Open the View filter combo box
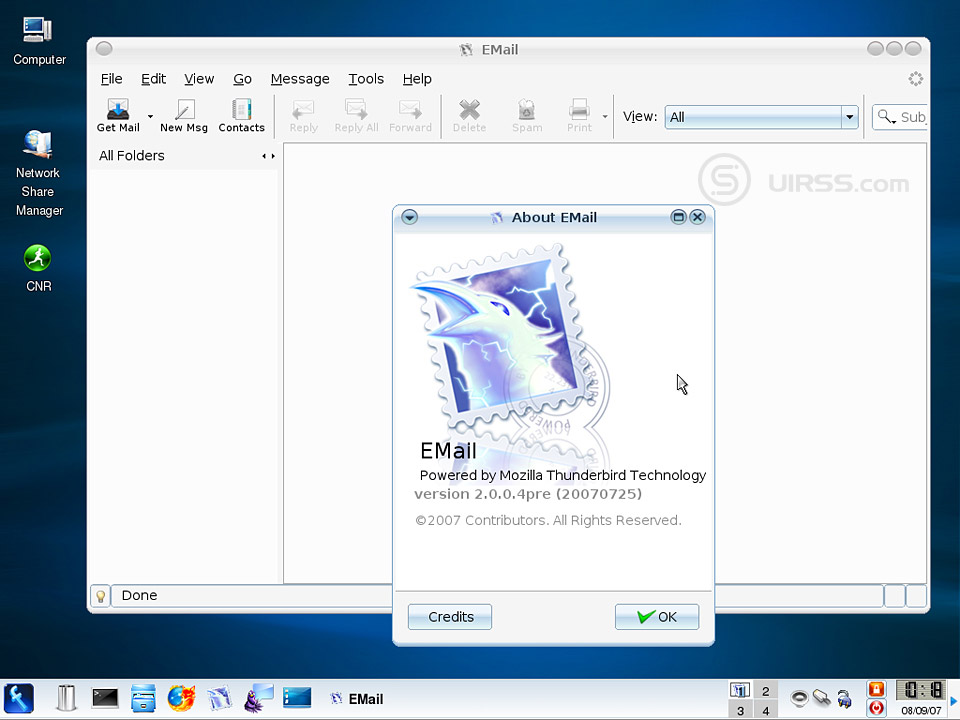The height and width of the screenshot is (720, 960). [762, 117]
